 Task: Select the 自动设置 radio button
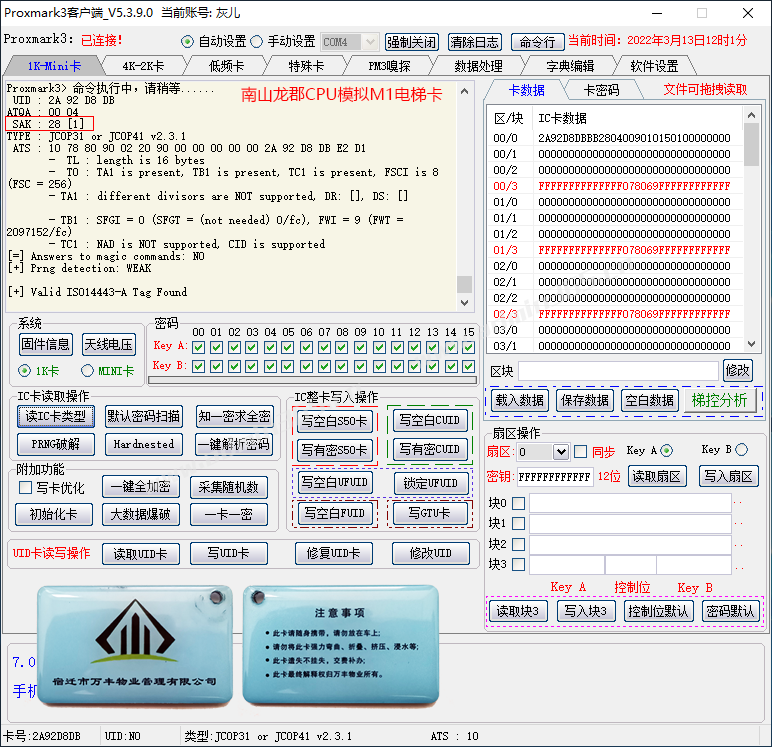point(187,42)
